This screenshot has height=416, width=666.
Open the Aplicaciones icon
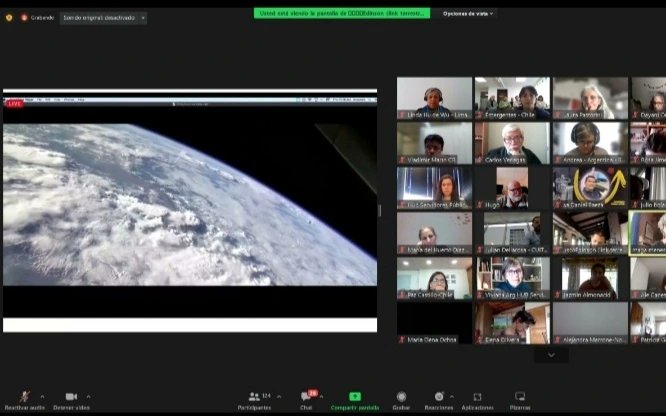[477, 396]
